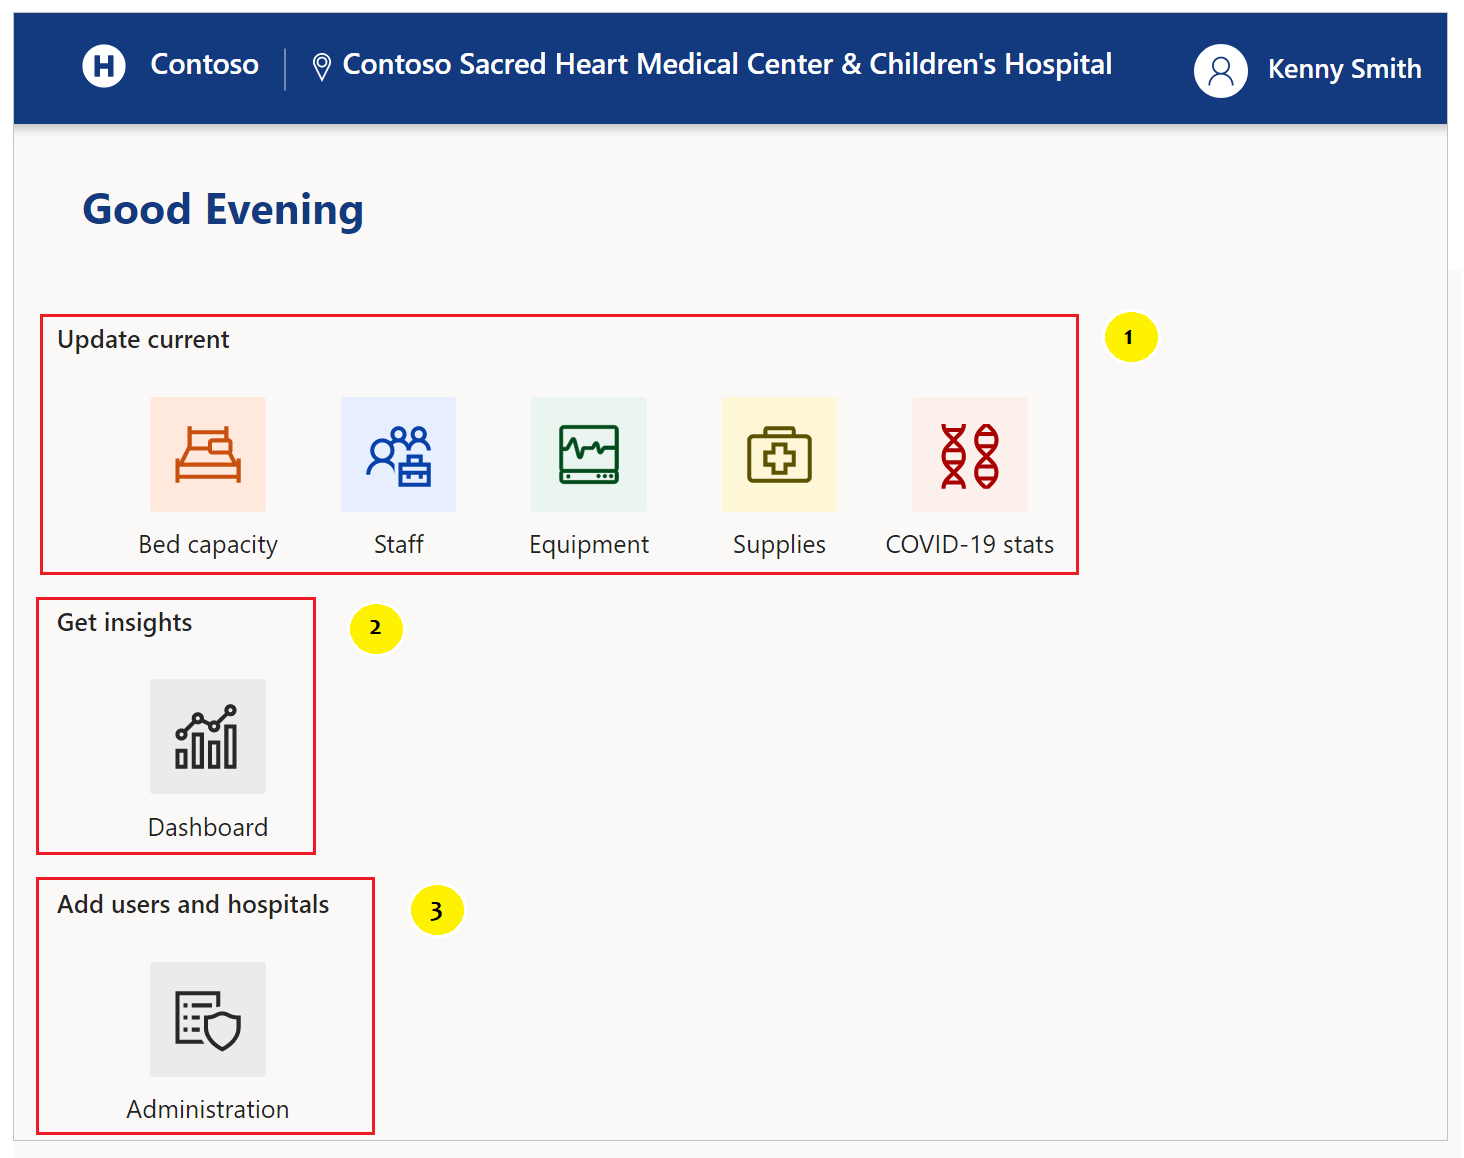Click the Contoso brand name in header
Screen dimensions: 1464x1158
pos(204,64)
